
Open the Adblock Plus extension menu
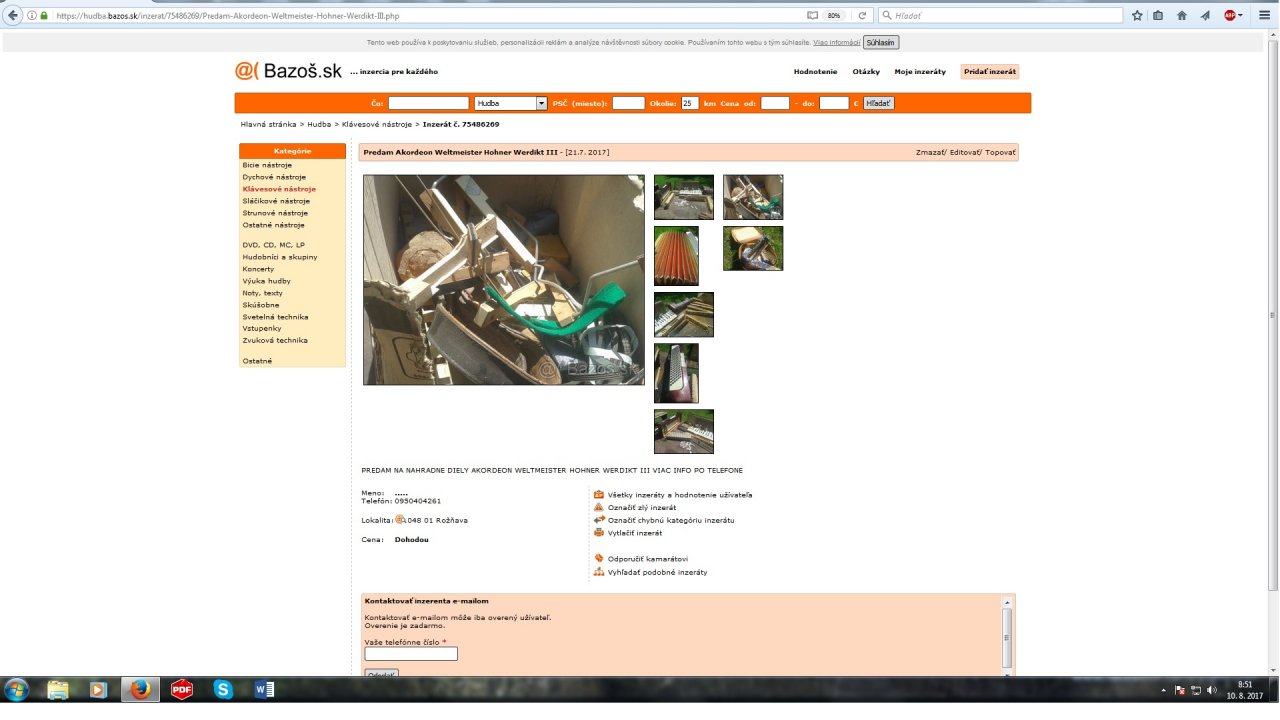pos(1231,16)
